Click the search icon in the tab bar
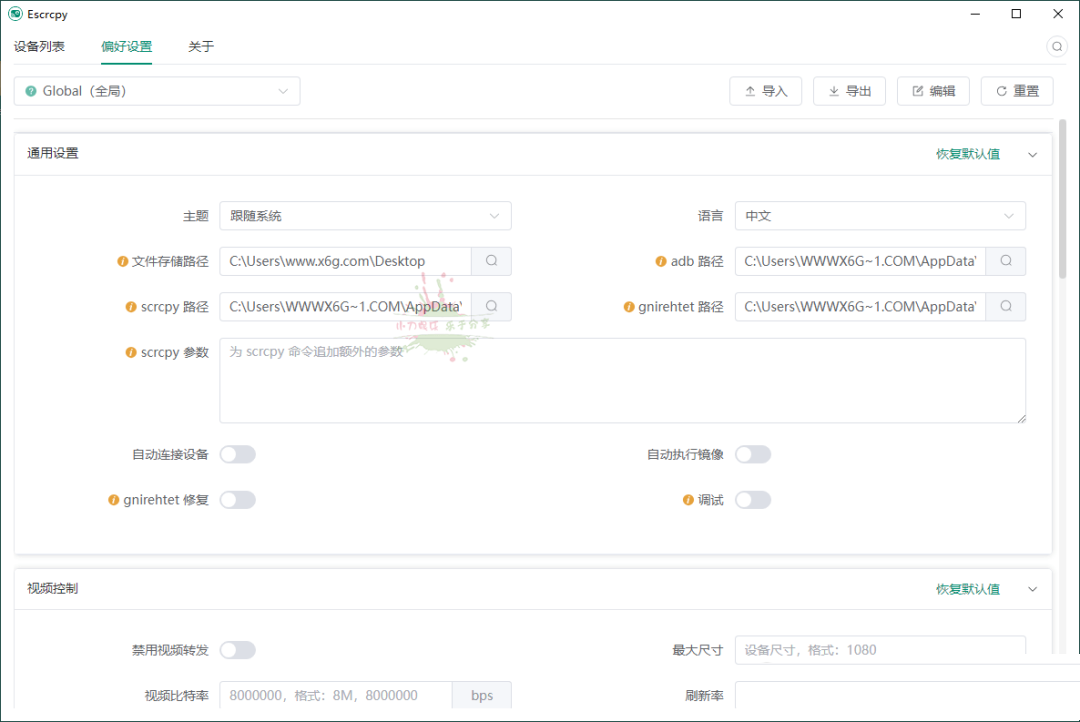Image resolution: width=1080 pixels, height=722 pixels. click(x=1057, y=47)
